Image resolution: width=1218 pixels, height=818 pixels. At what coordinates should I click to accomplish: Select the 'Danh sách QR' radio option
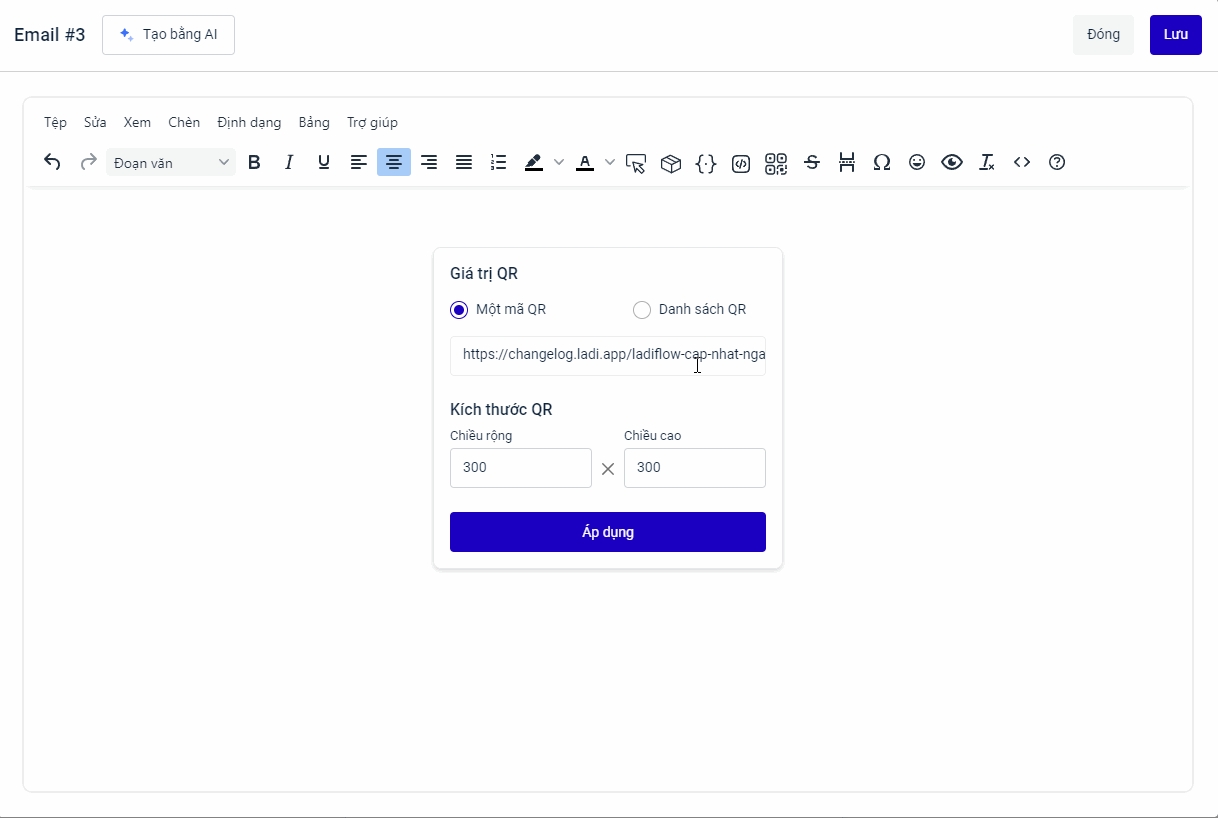pos(642,310)
